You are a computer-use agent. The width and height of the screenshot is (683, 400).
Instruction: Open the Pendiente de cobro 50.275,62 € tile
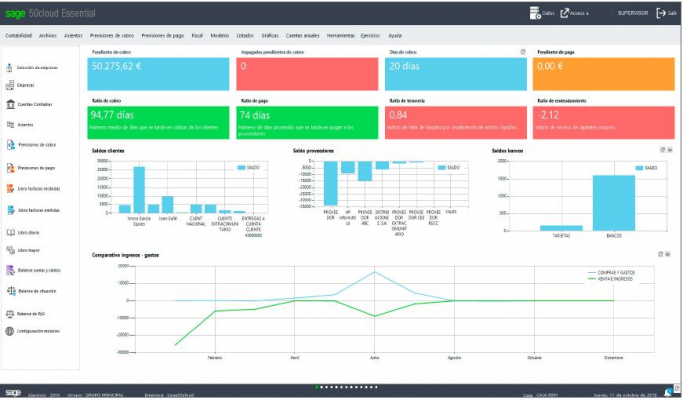[158, 74]
